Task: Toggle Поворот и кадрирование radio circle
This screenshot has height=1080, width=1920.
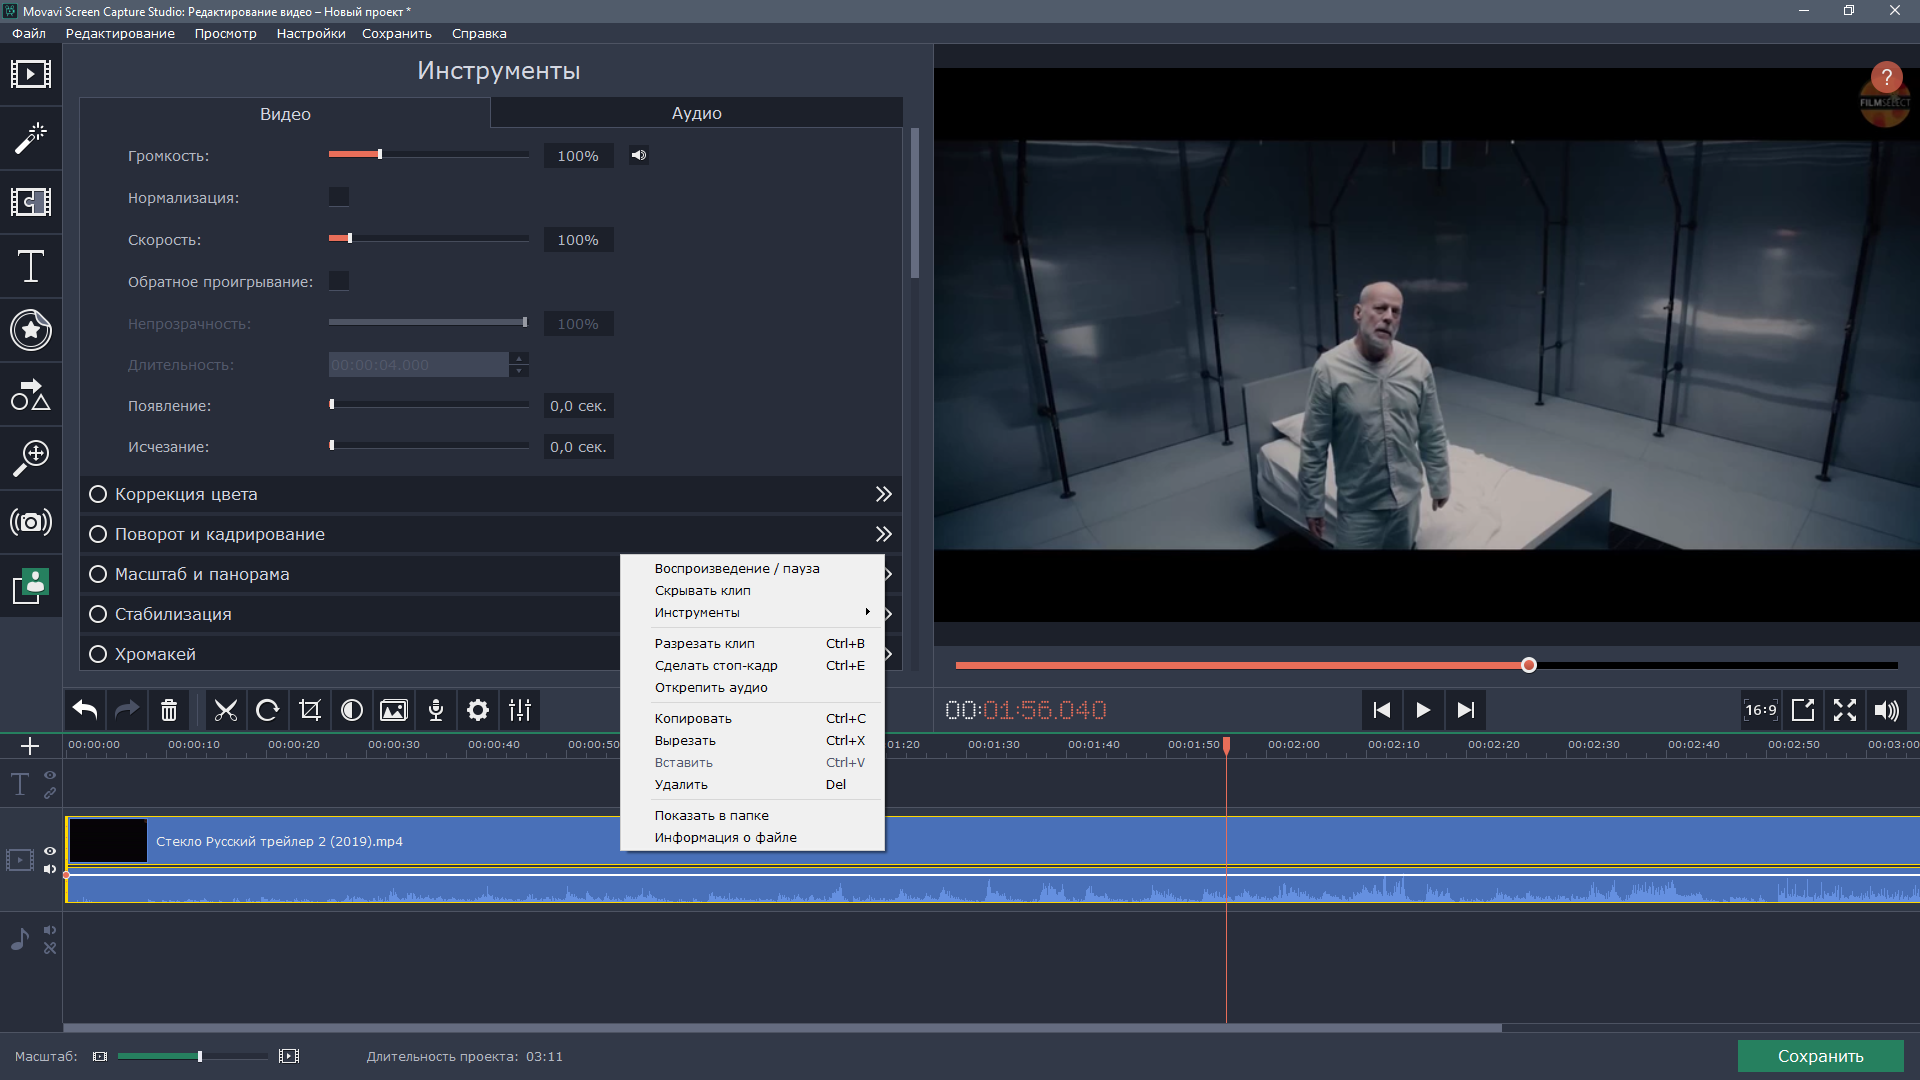Action: coord(98,534)
